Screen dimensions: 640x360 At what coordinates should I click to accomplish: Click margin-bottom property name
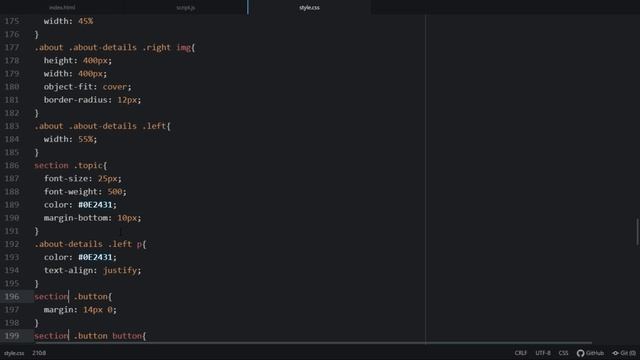[x=76, y=218]
